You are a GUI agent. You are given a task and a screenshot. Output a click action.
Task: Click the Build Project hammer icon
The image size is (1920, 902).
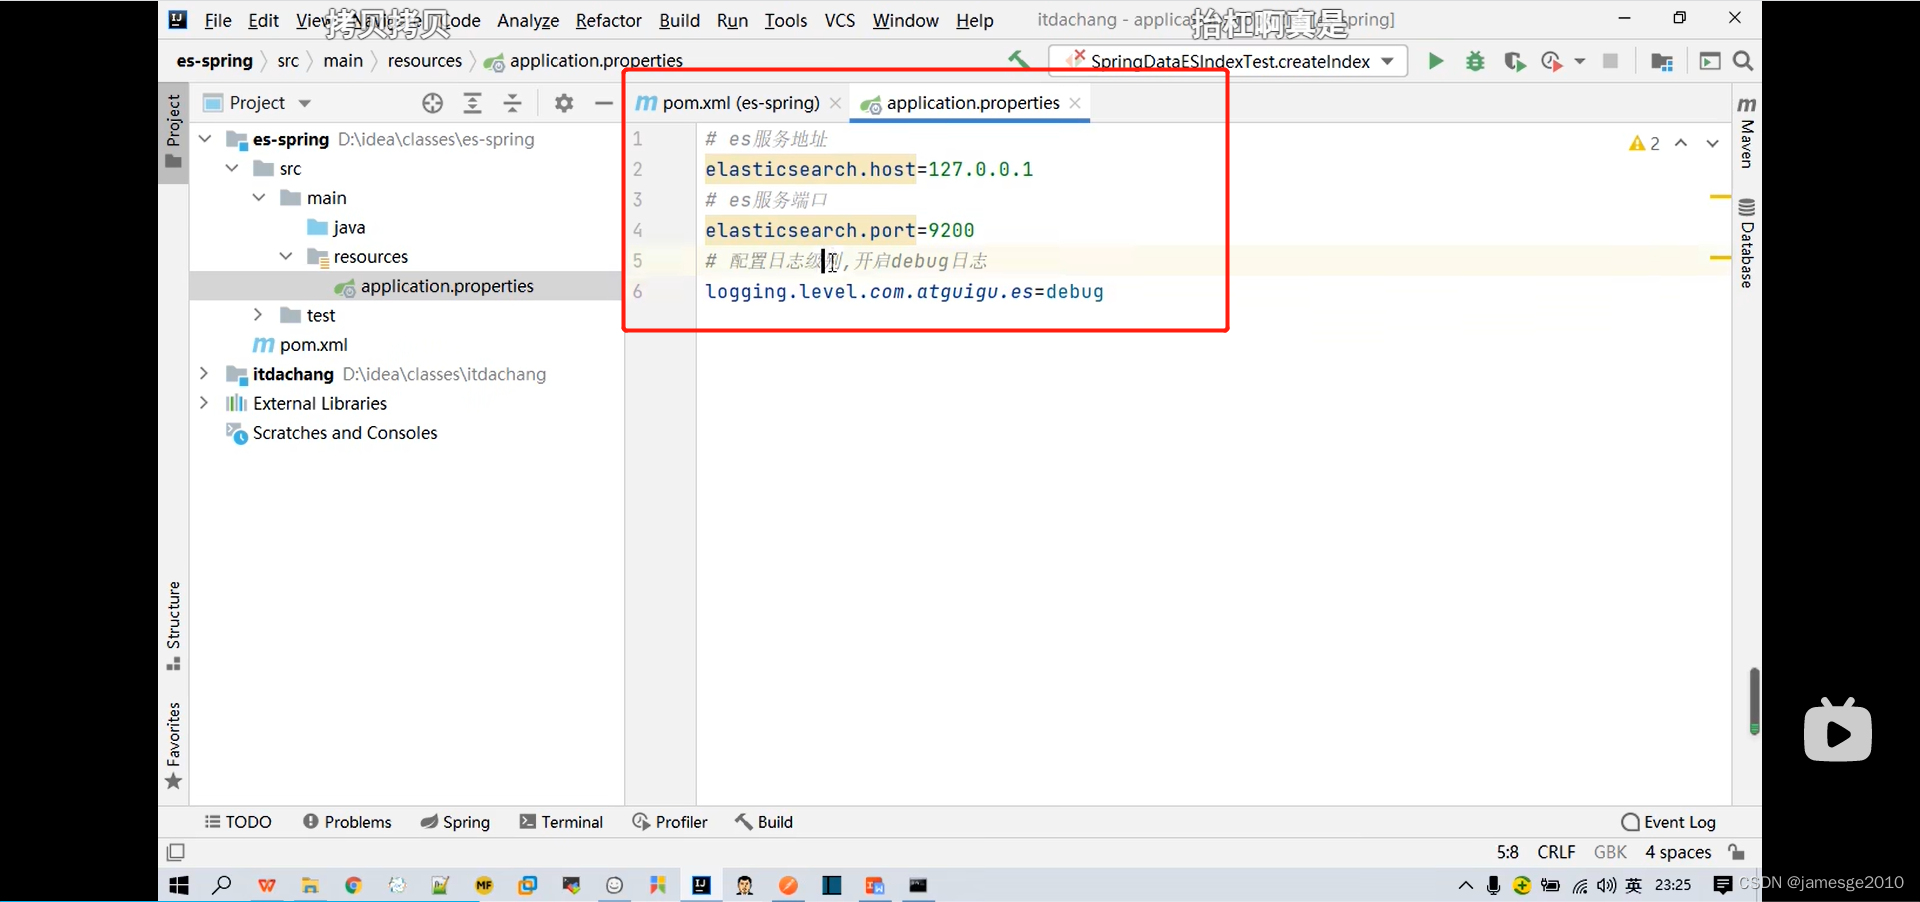1018,61
